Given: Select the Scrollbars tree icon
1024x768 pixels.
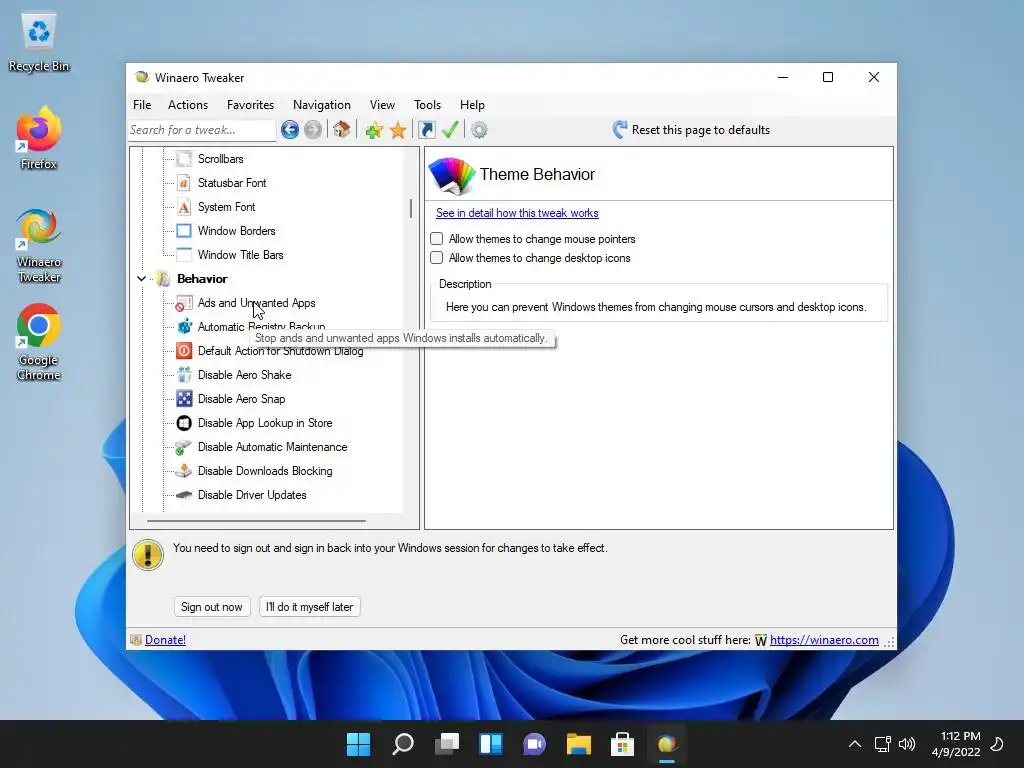Looking at the screenshot, I should point(184,159).
